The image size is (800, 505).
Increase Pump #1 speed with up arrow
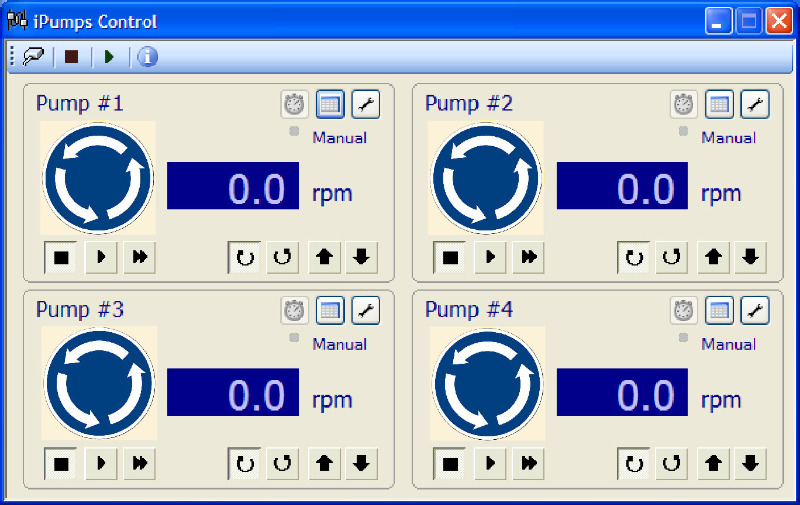tap(323, 257)
